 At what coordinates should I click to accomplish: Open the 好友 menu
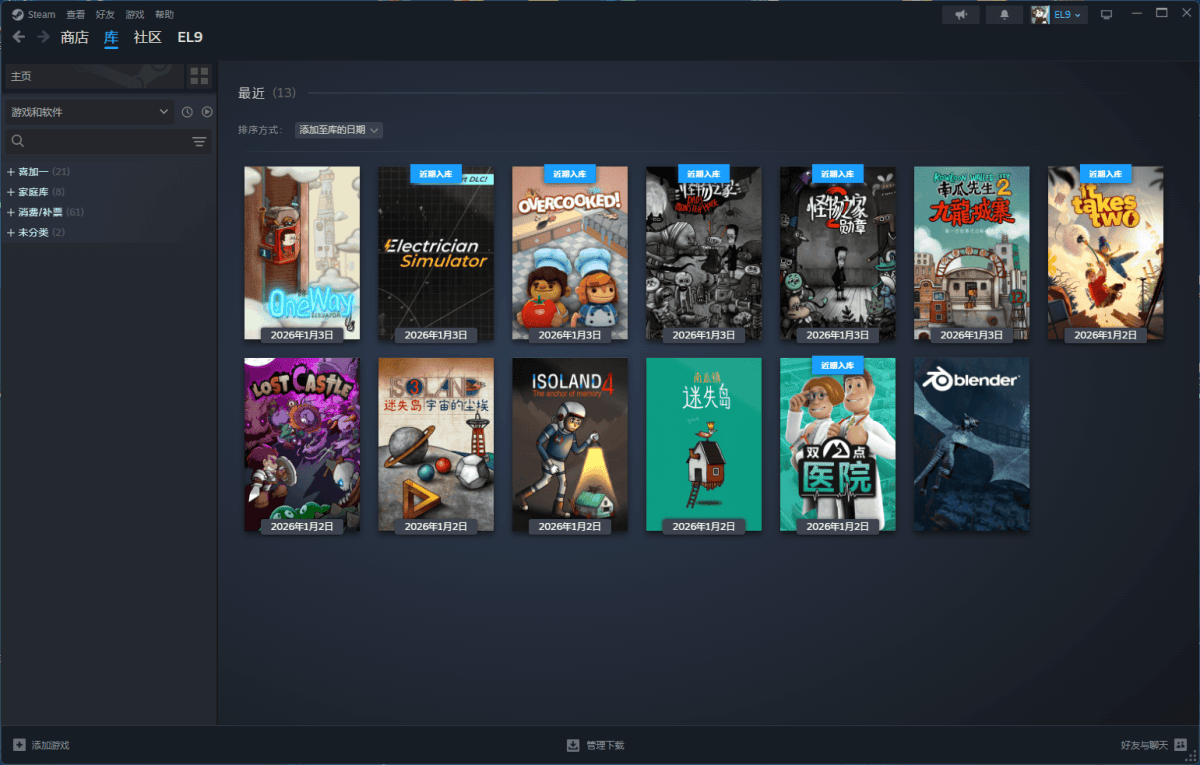pos(105,15)
